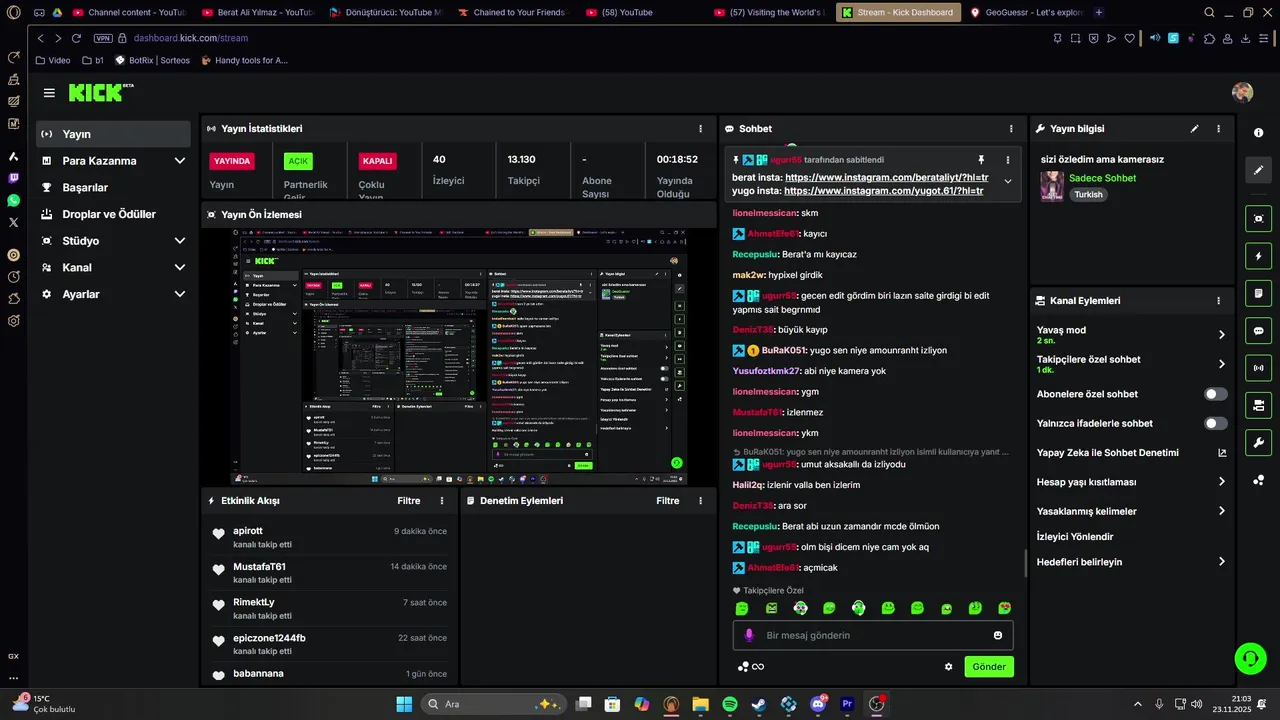The height and width of the screenshot is (720, 1280).
Task: Click the Windows taskbar Ara search box
Action: pyautogui.click(x=493, y=704)
